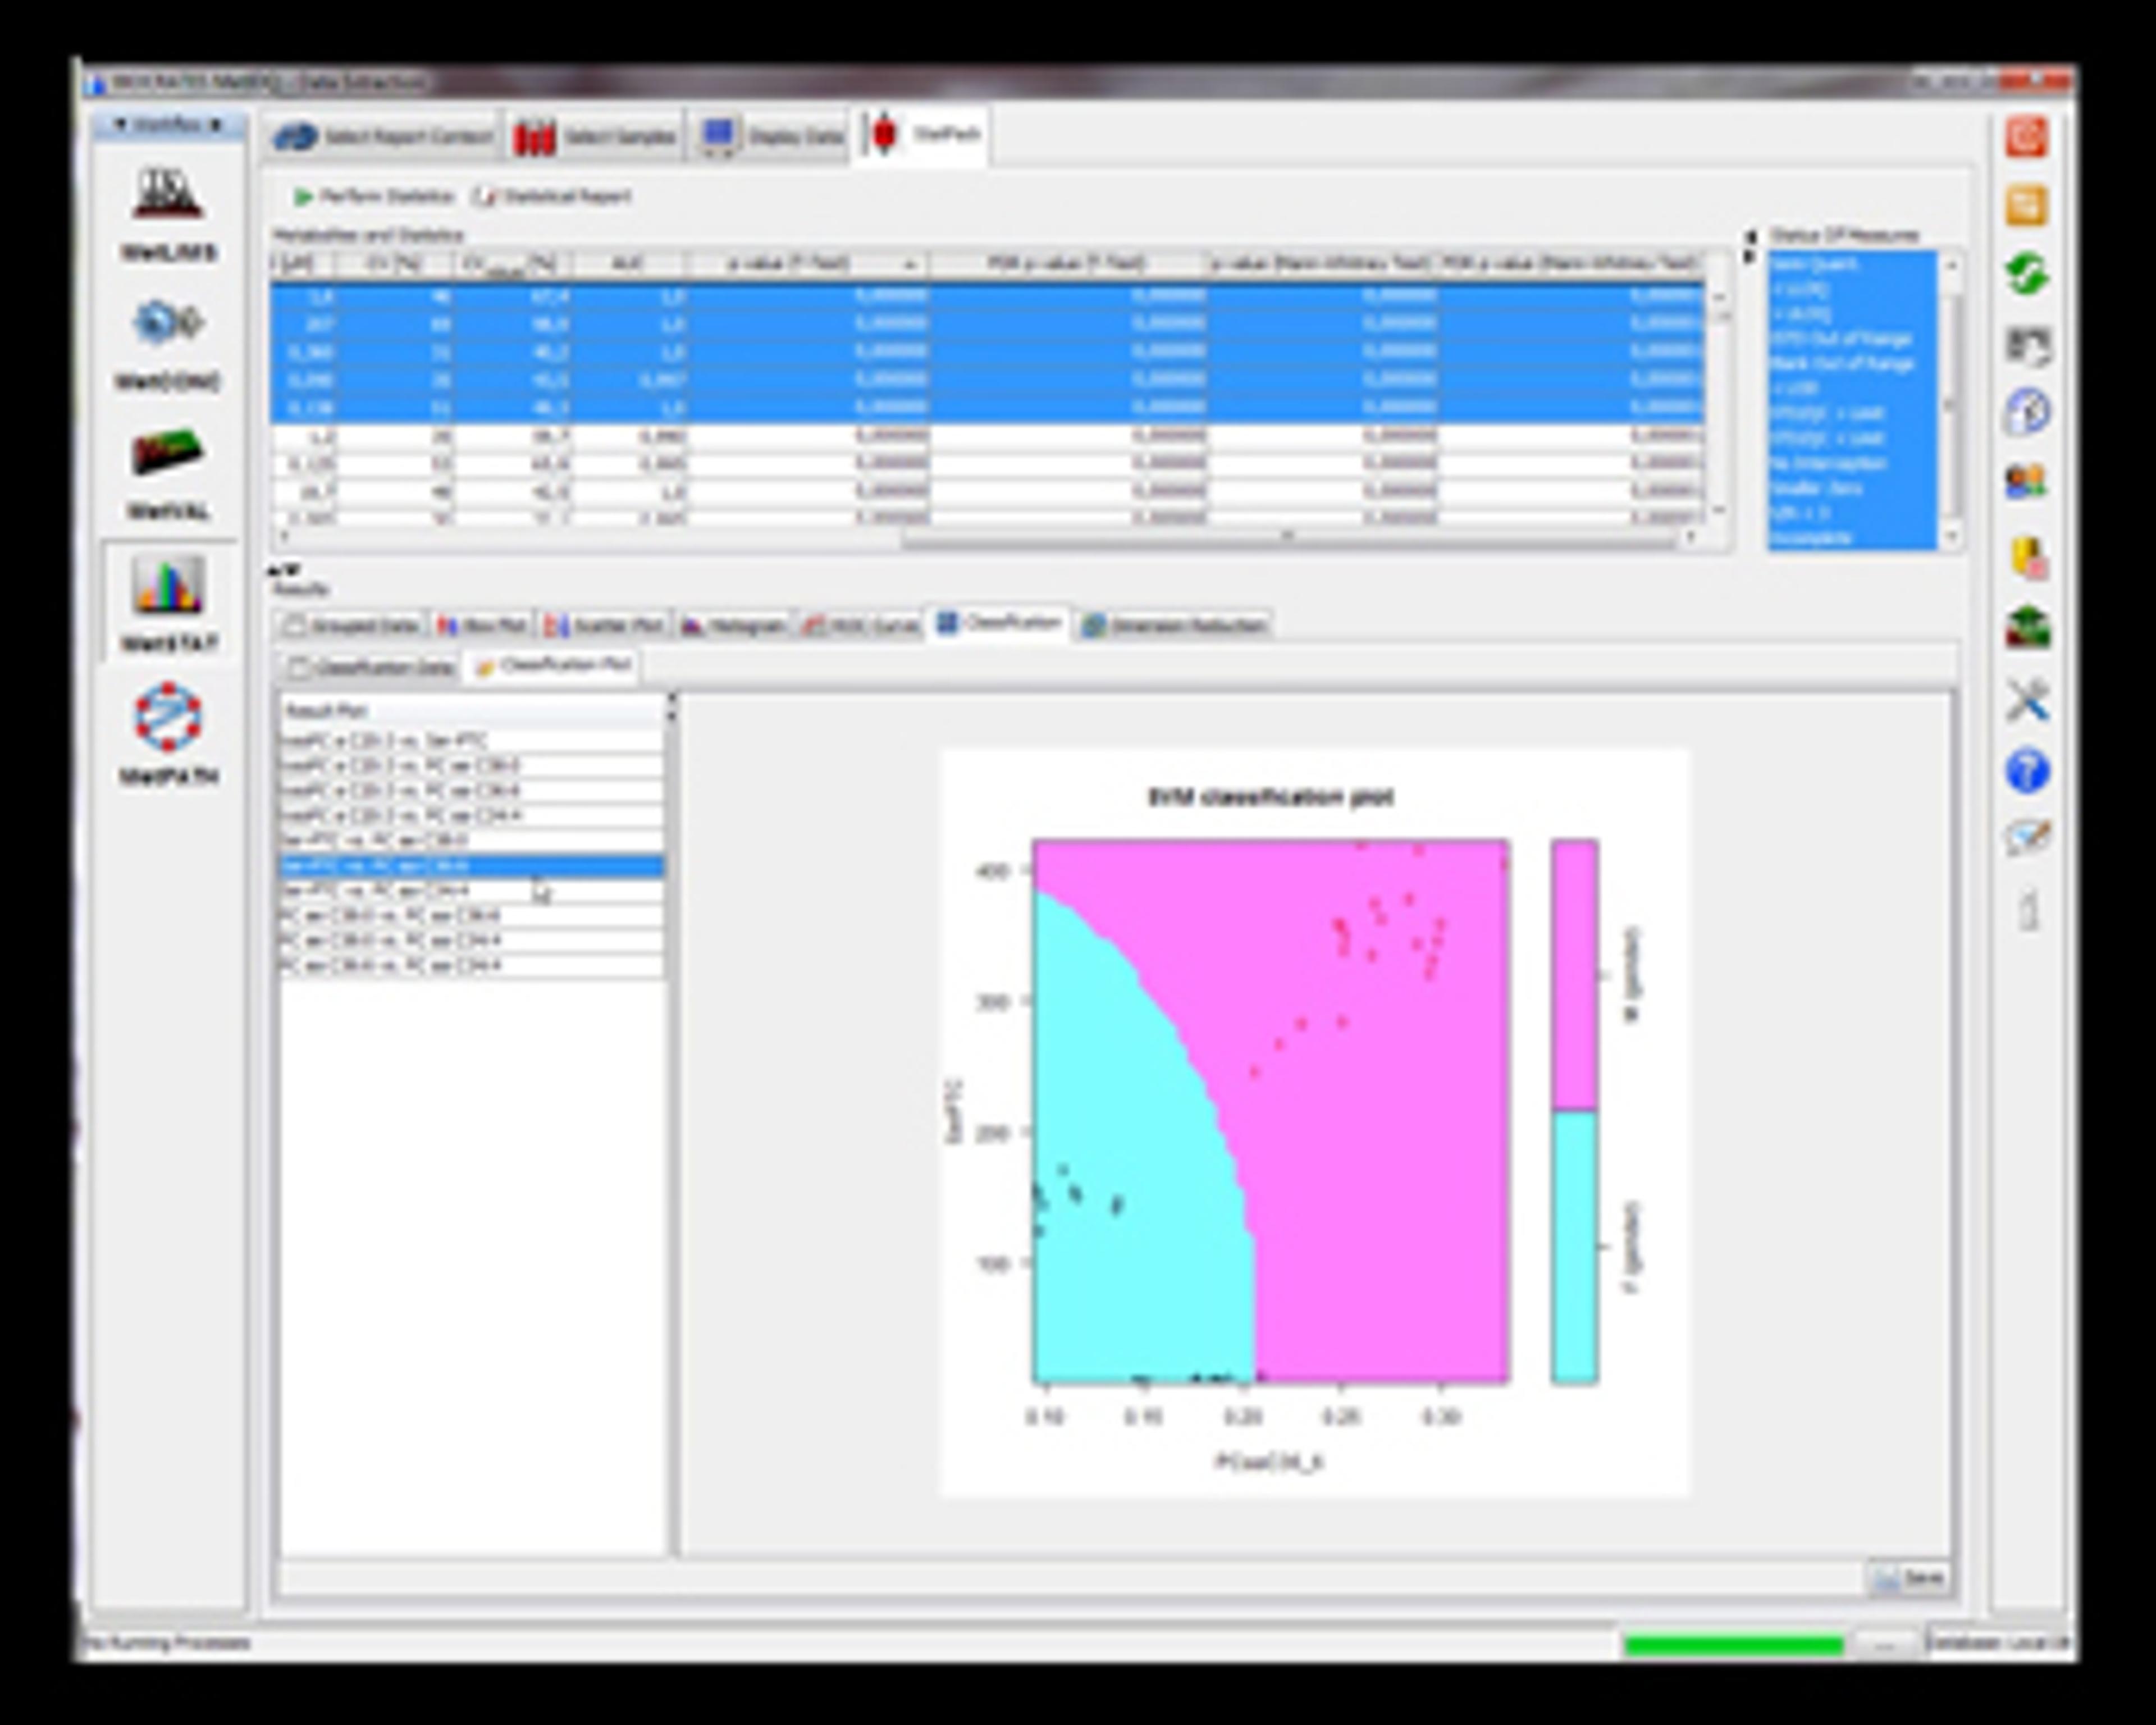
Task: Click the red icon at the top of the right toolbar
Action: pyautogui.click(x=2026, y=137)
